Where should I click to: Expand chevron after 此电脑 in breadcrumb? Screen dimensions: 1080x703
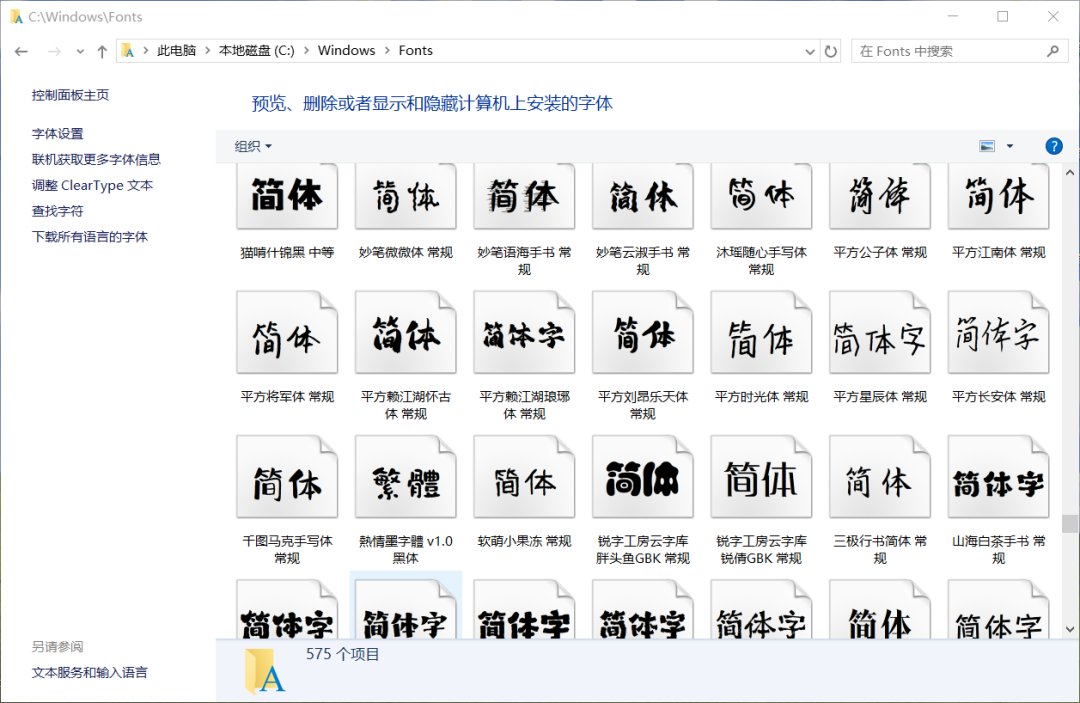click(x=207, y=50)
